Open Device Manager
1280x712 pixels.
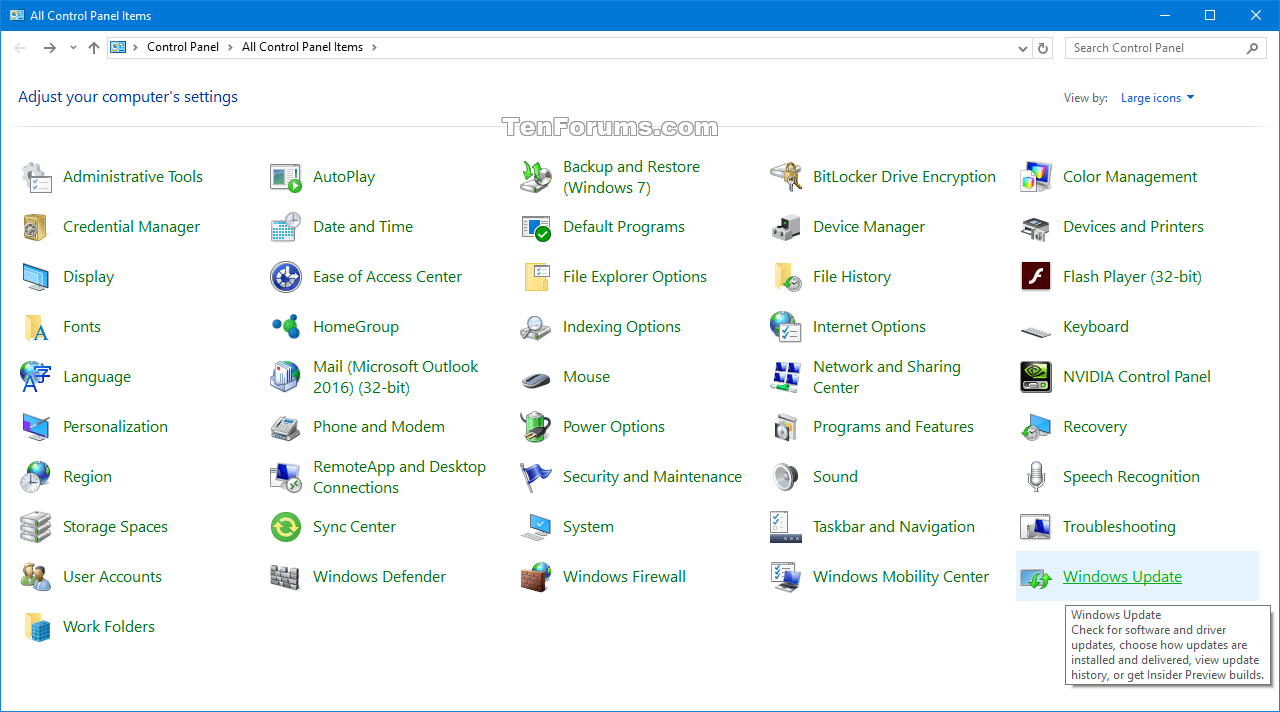click(x=868, y=226)
